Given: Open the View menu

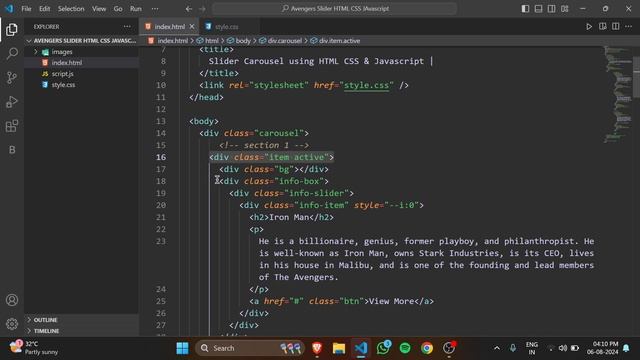Looking at the screenshot, I should [99, 9].
